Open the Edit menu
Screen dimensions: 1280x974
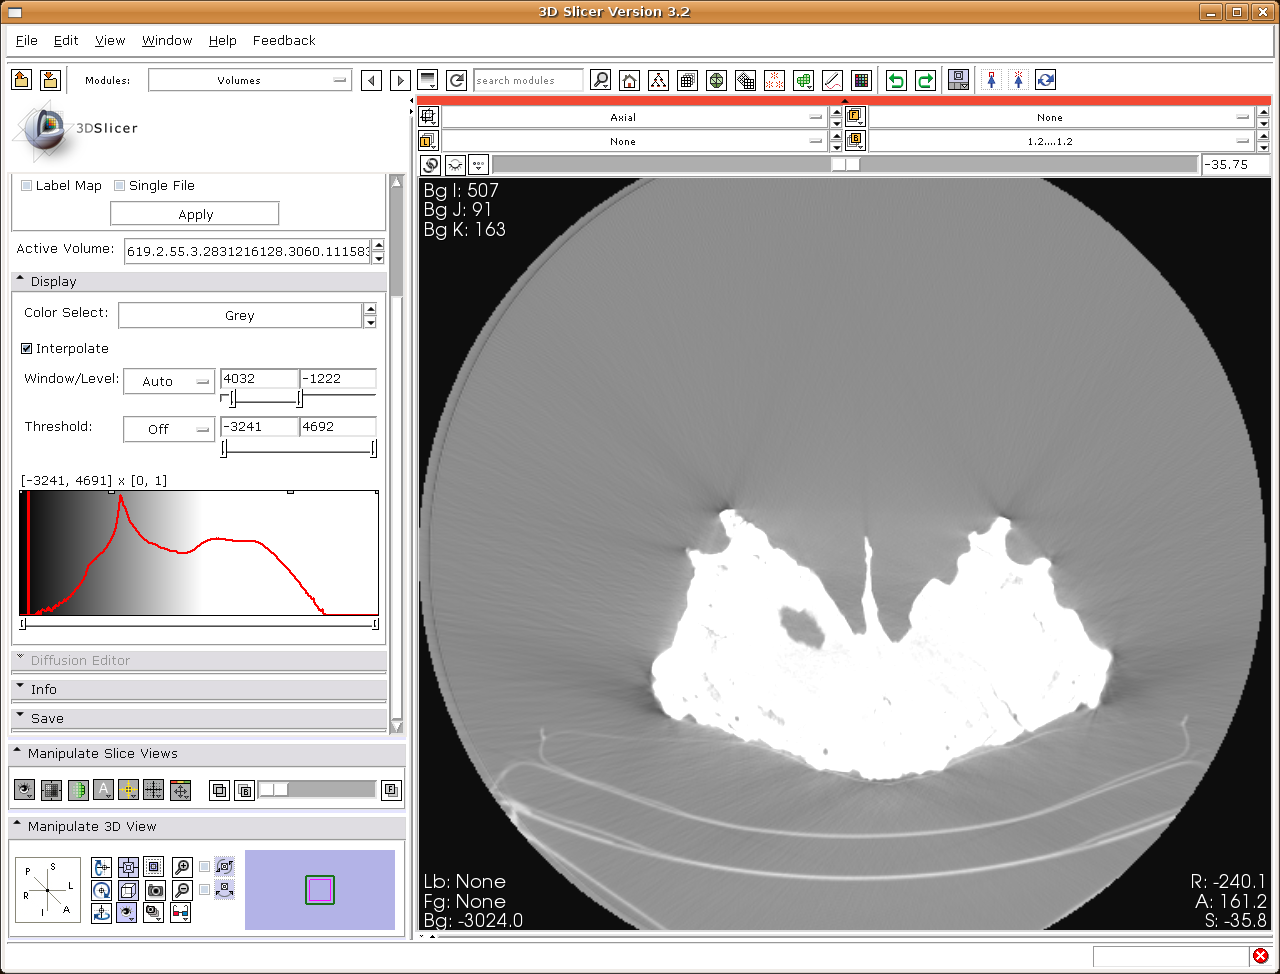pos(66,40)
